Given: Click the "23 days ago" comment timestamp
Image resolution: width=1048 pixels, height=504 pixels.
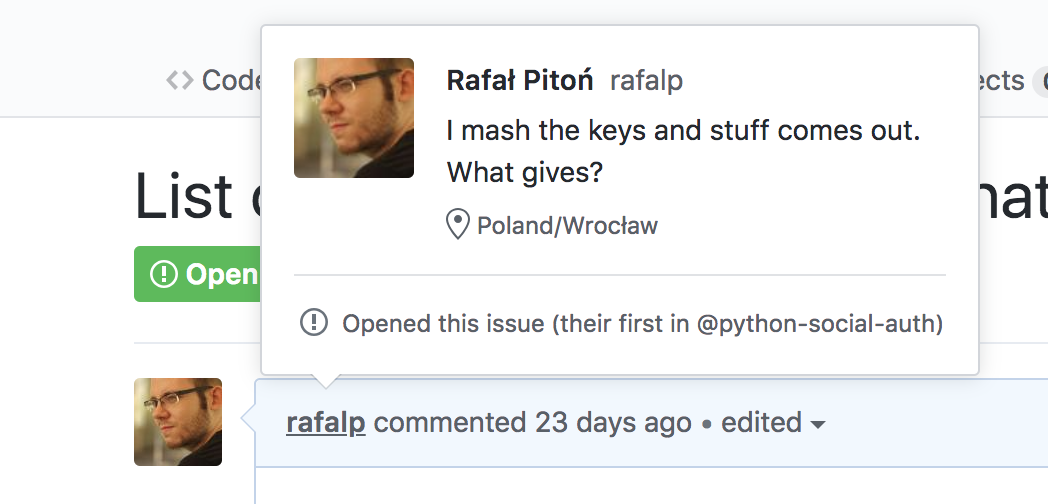Looking at the screenshot, I should click(x=613, y=423).
